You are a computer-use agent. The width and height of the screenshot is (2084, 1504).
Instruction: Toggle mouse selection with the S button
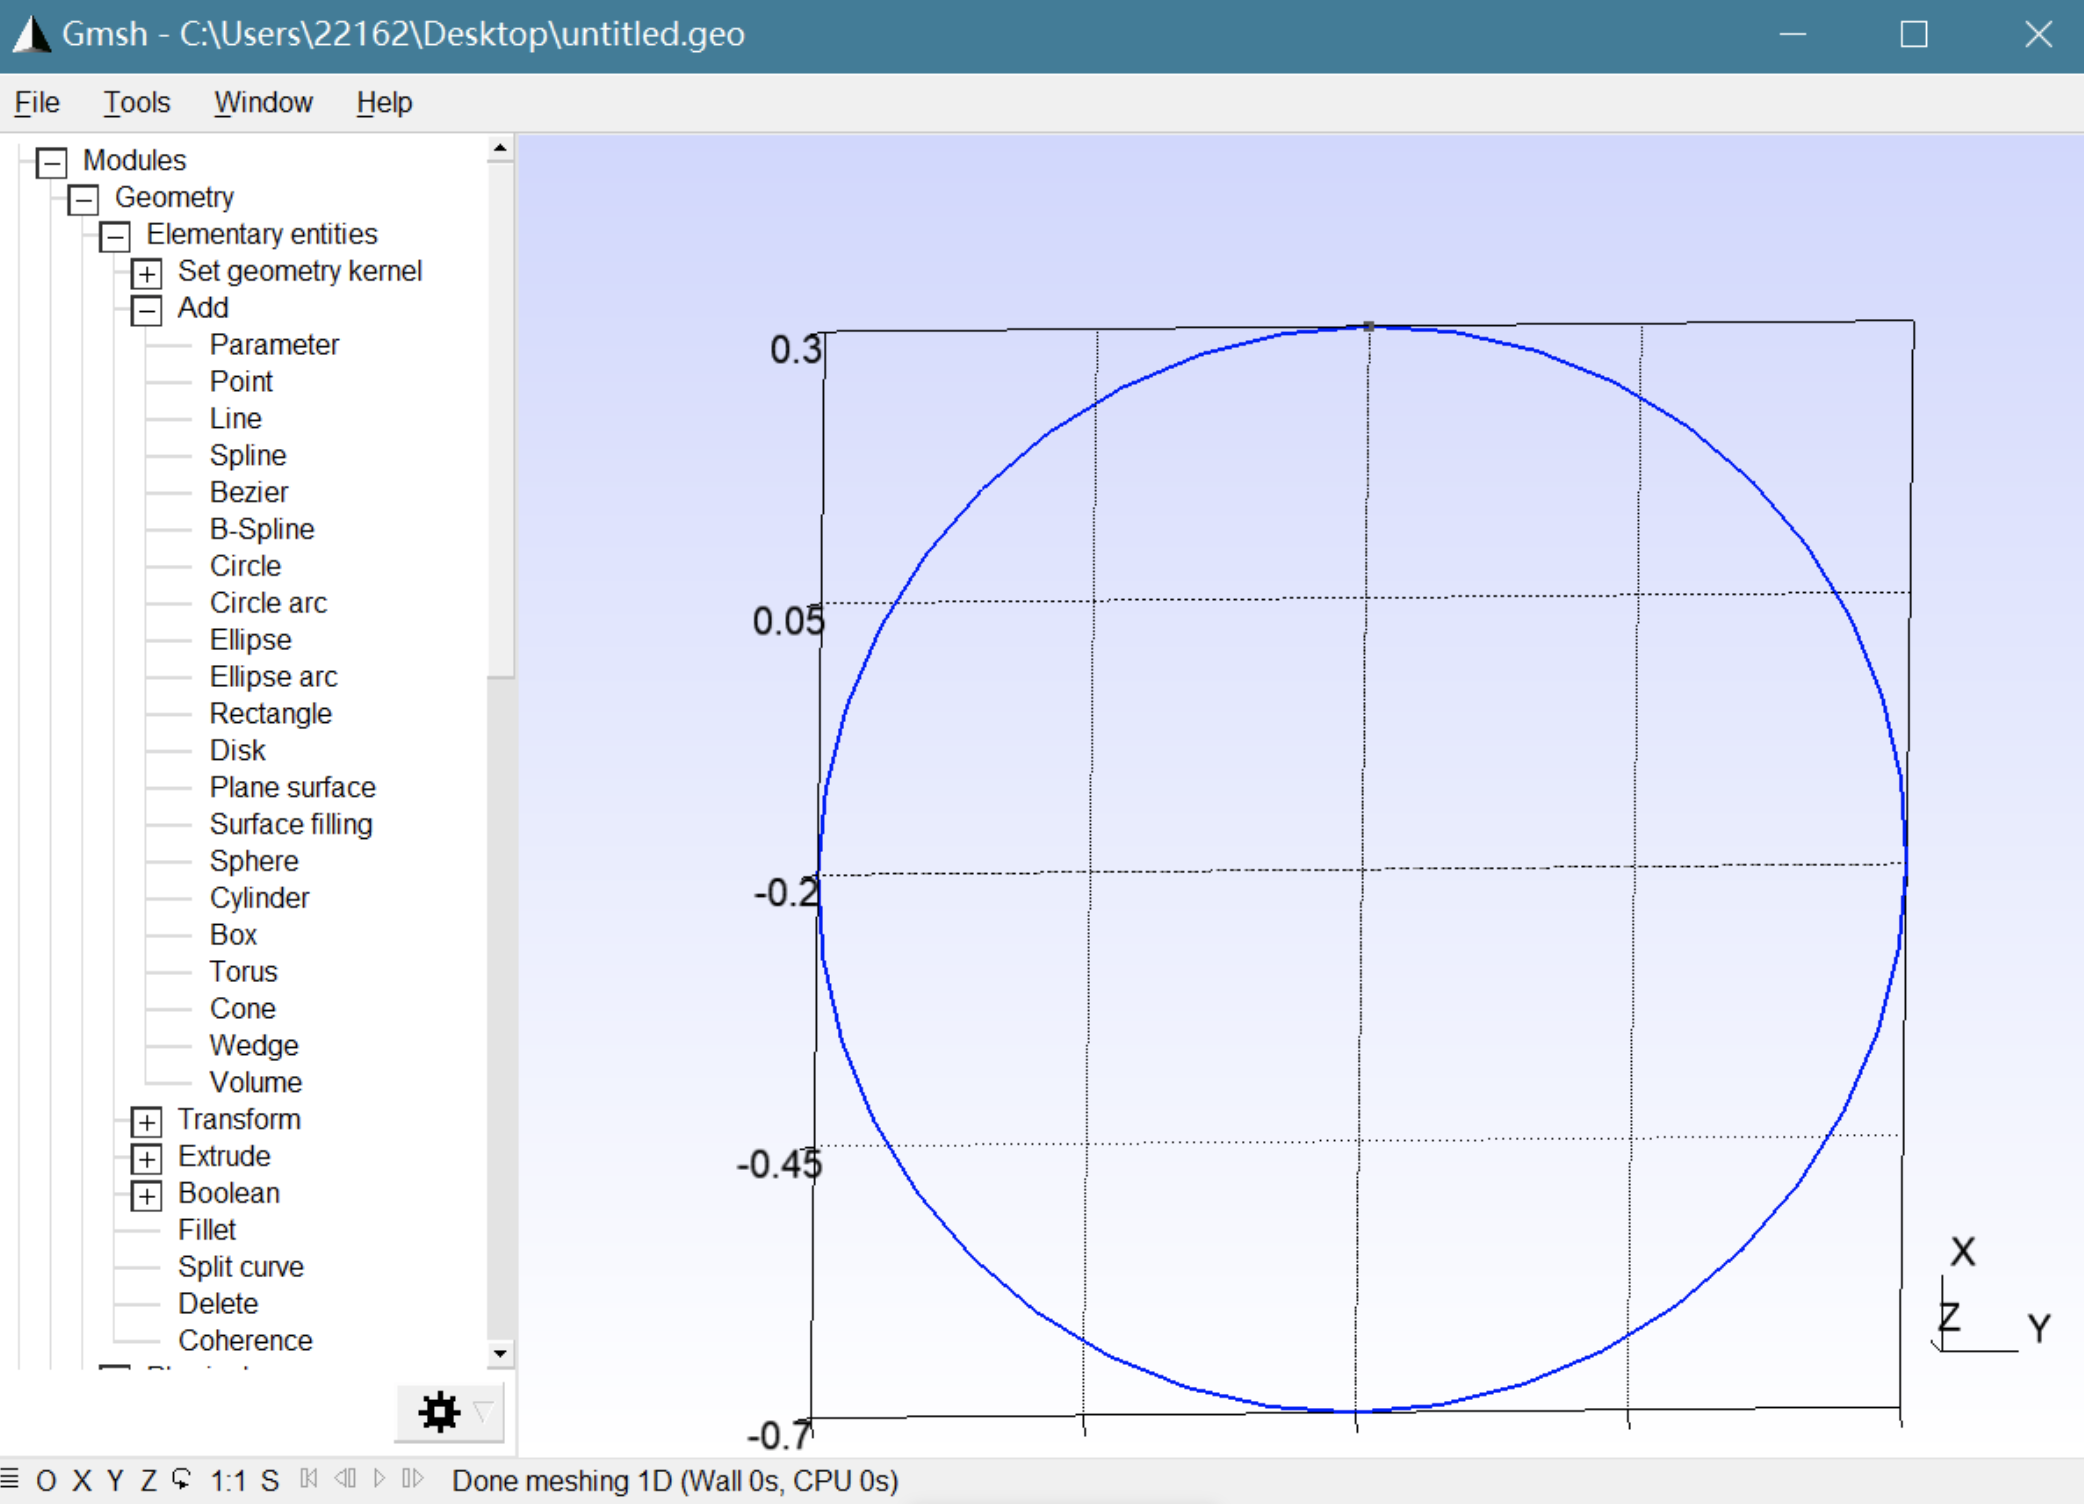(x=270, y=1481)
